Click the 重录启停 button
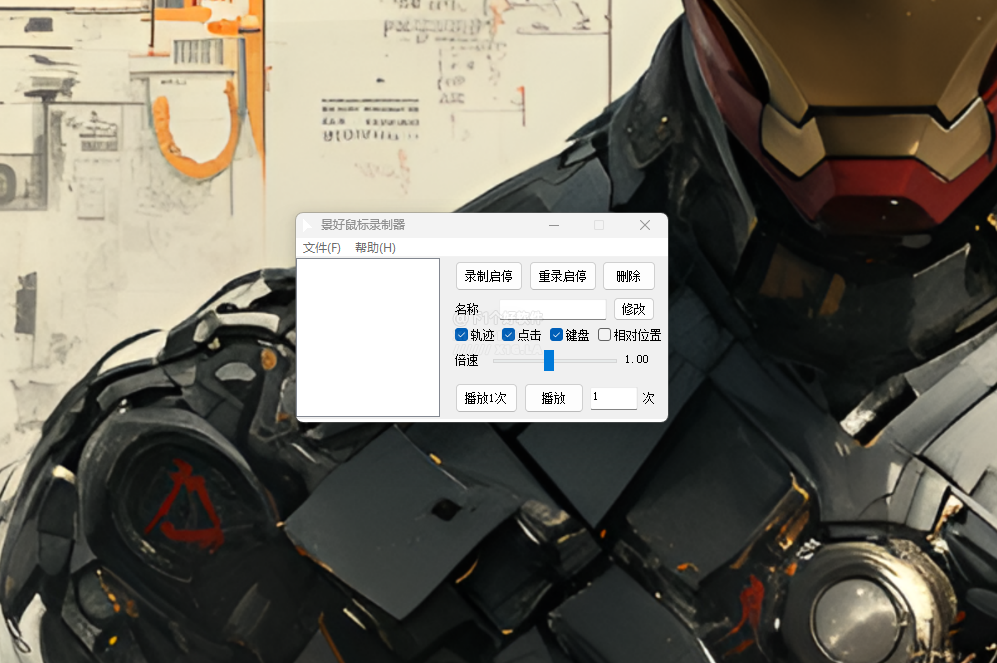The image size is (997, 663). click(563, 276)
